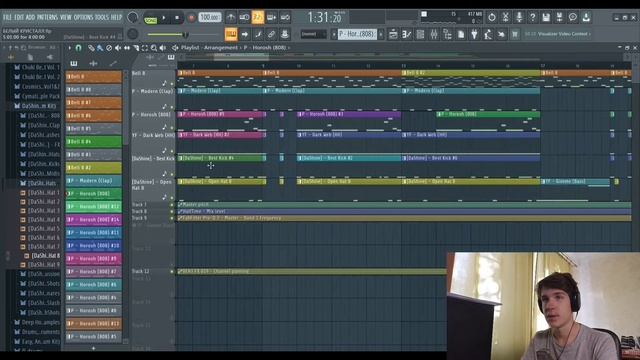This screenshot has height=360, width=640.
Task: Select the Playlist Select tool
Action: click(x=144, y=48)
